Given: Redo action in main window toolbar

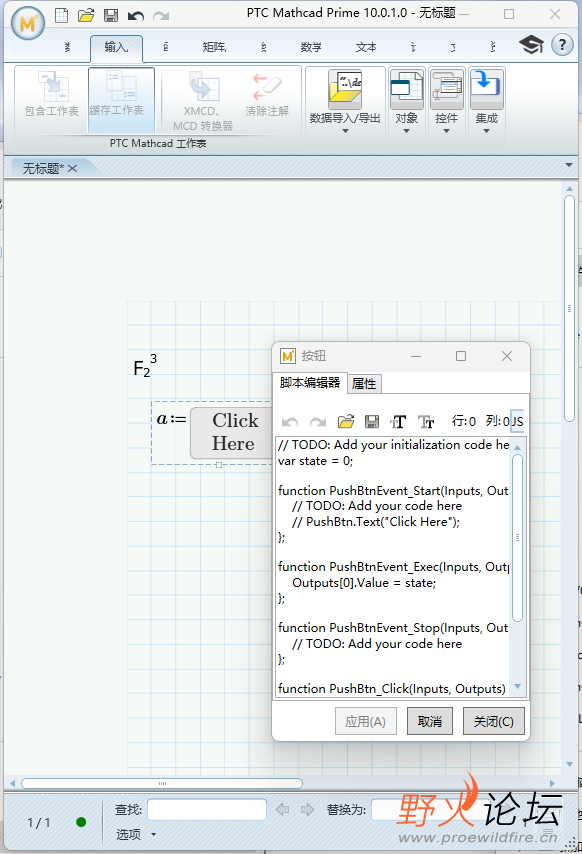Looking at the screenshot, I should (161, 16).
